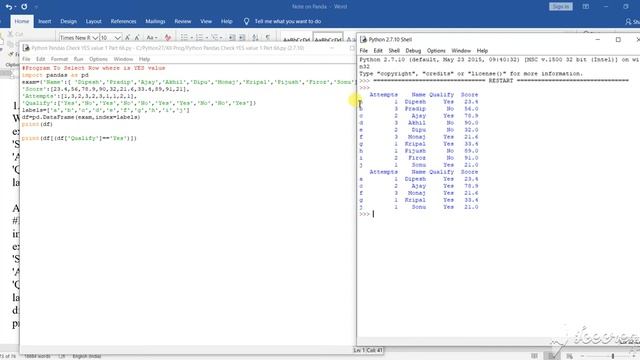Click the Tell me lightbulb icon
Viewport: 640px width, 360px height.
coord(247,21)
